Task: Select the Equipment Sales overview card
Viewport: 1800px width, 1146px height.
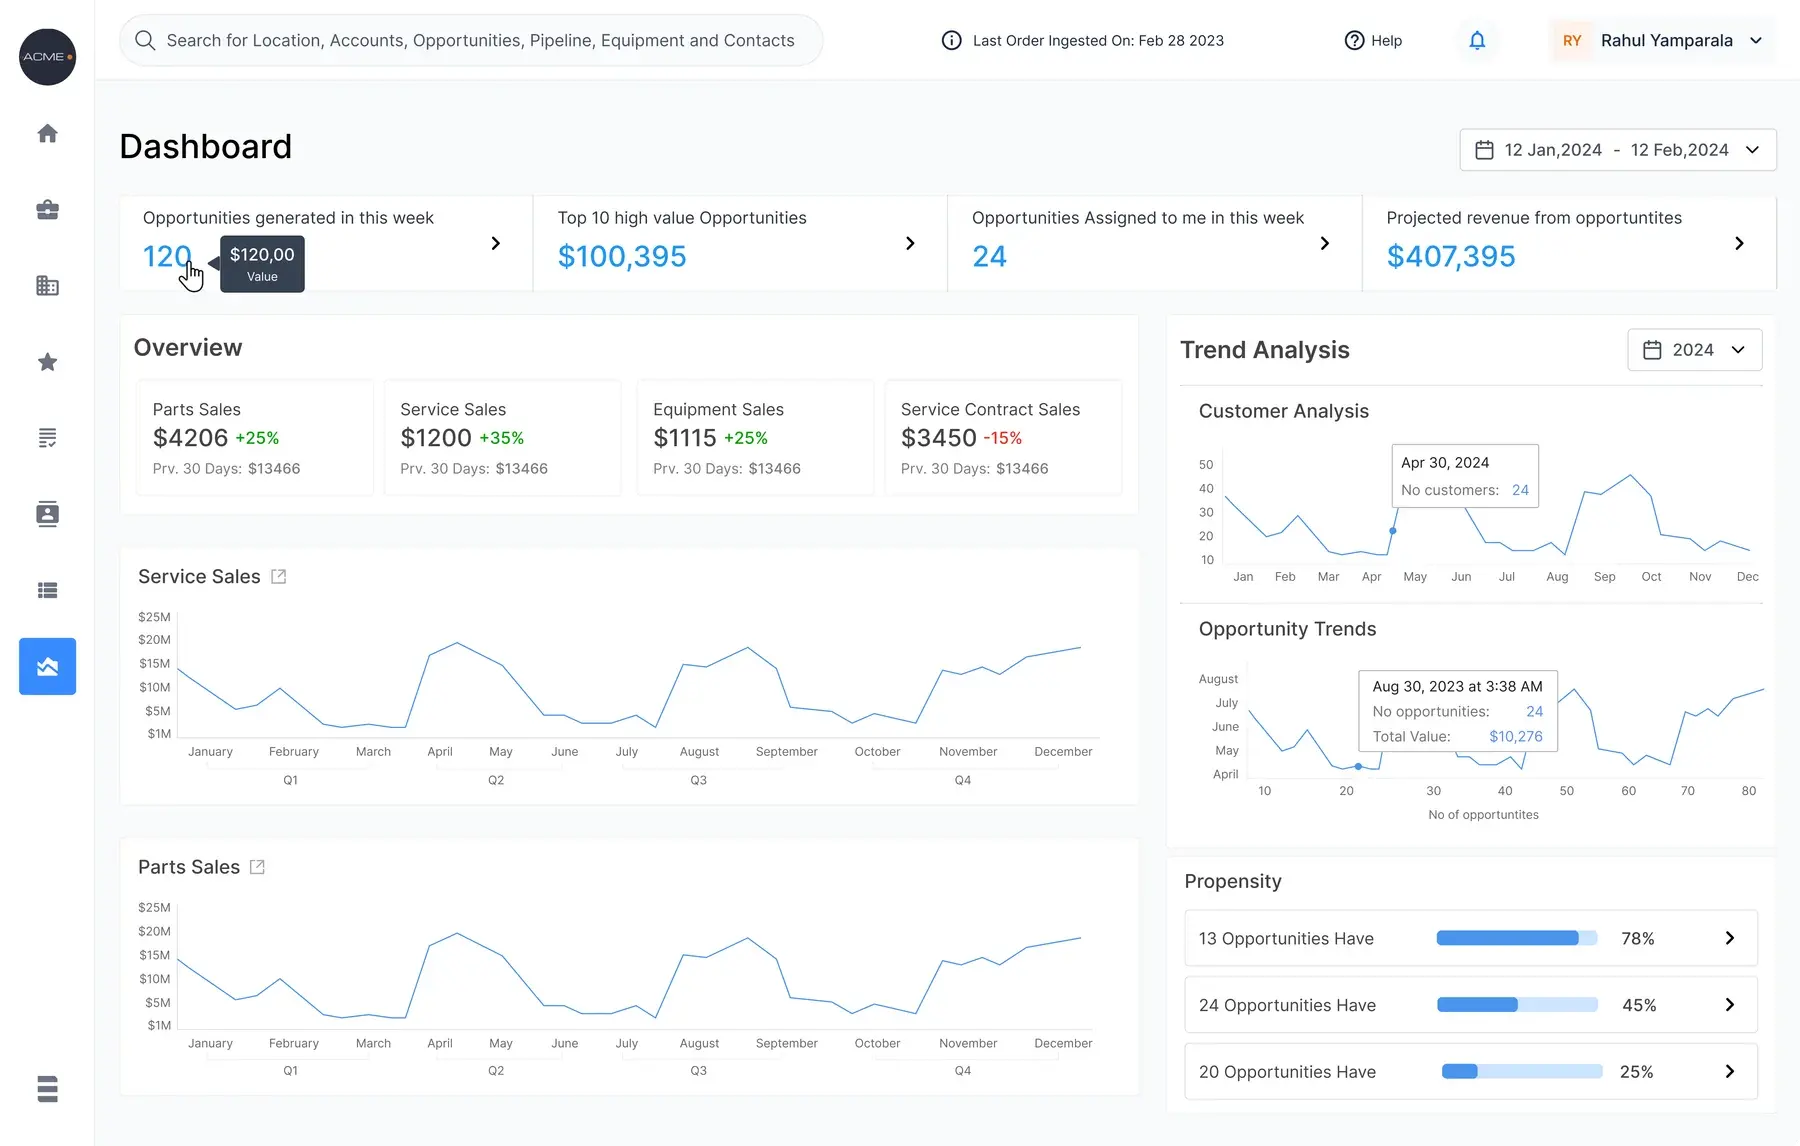Action: 756,438
